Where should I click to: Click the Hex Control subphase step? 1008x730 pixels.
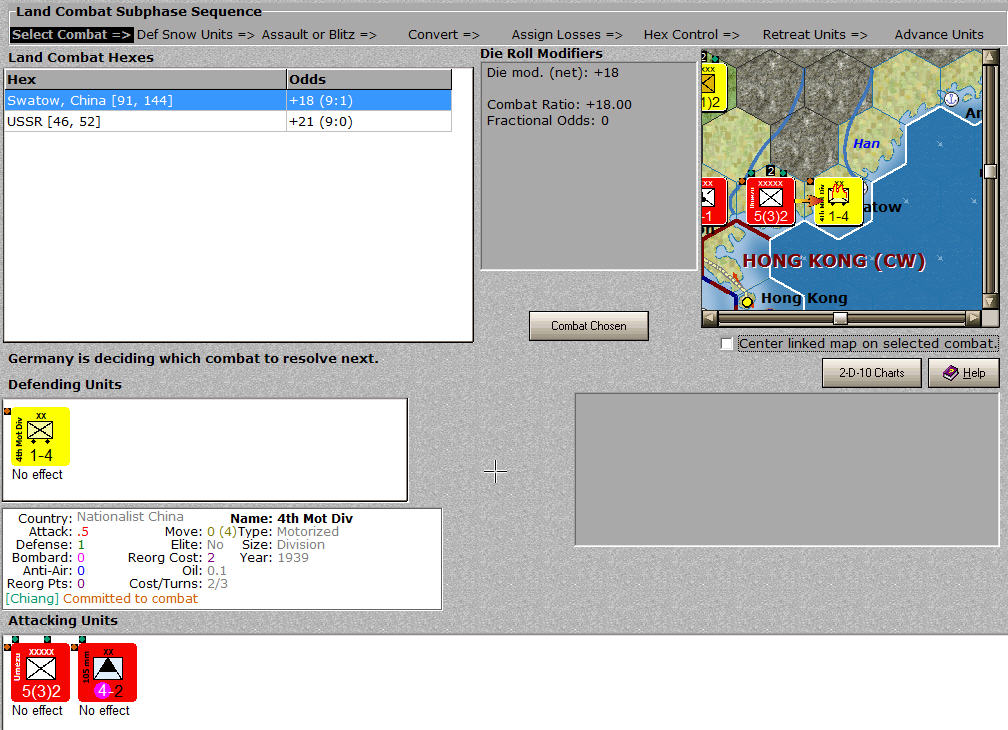coord(692,35)
